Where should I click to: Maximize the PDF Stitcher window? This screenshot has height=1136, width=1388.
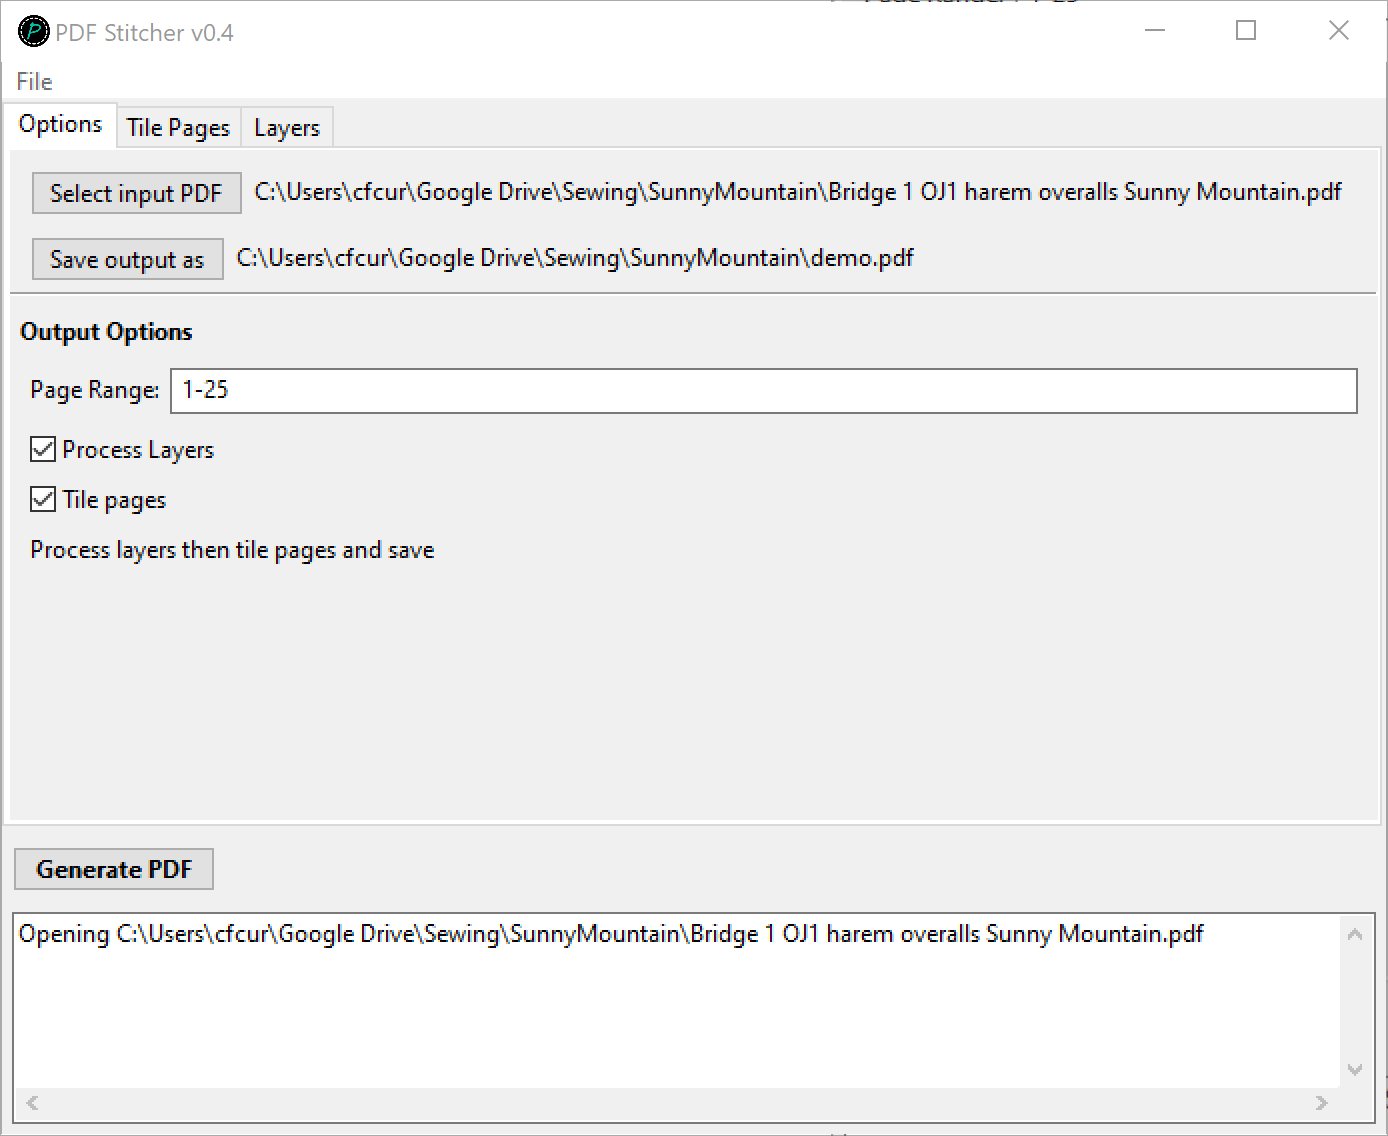pos(1246,31)
